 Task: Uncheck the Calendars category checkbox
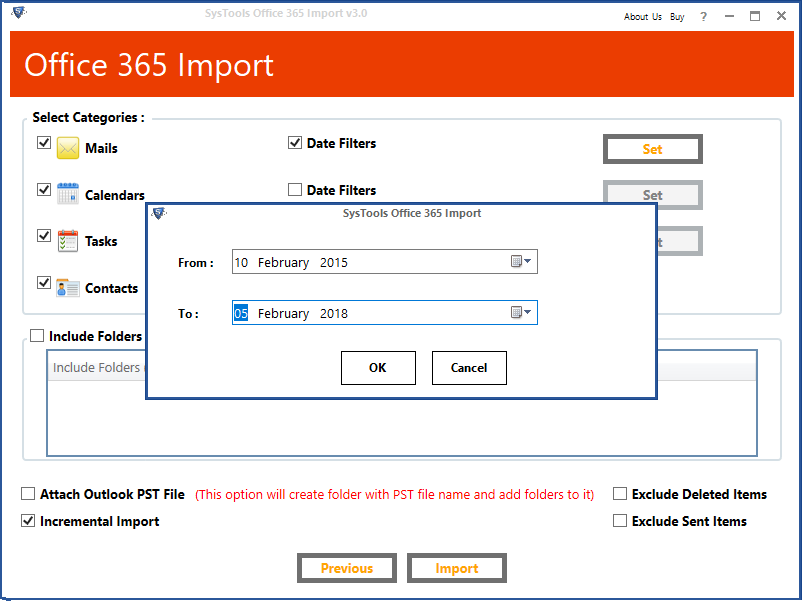pos(44,189)
